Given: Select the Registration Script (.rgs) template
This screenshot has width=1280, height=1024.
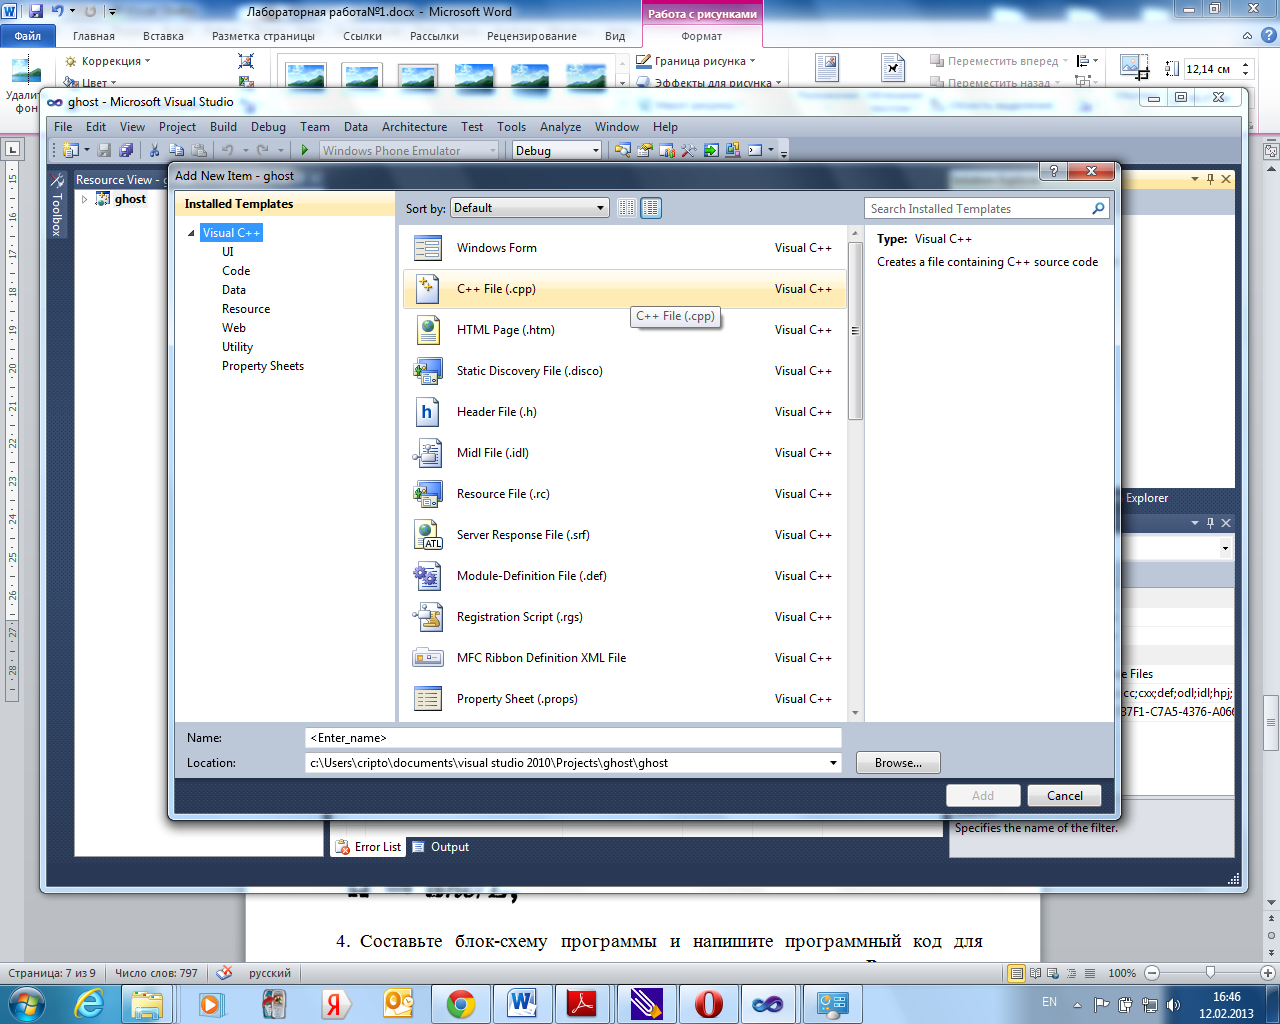Looking at the screenshot, I should (x=624, y=617).
